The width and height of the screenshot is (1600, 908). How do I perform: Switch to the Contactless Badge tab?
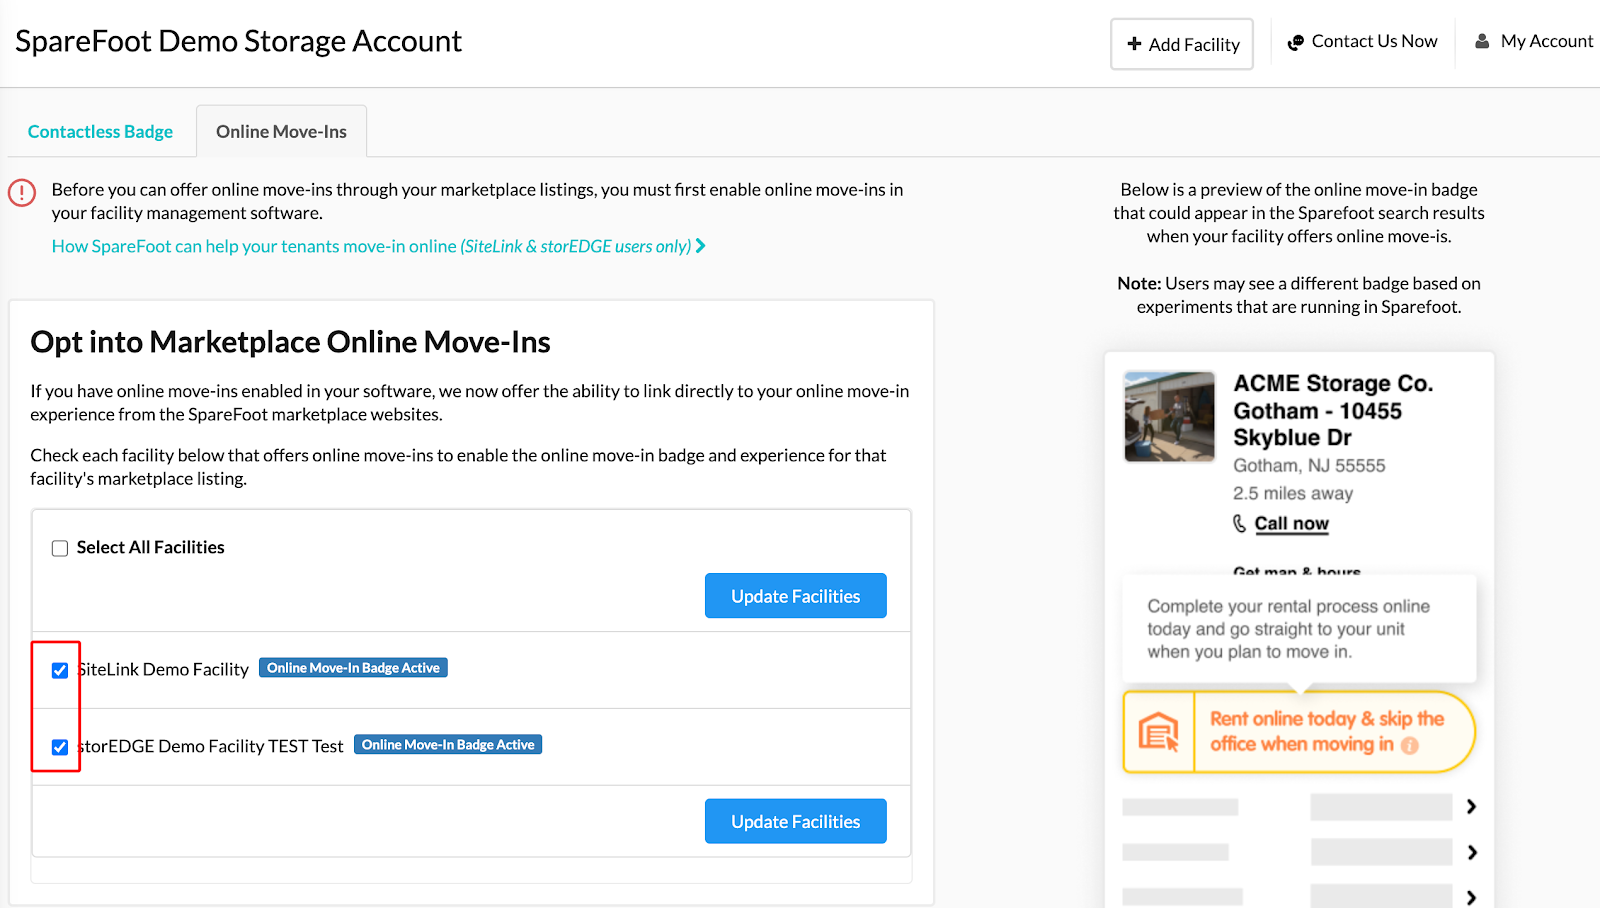100,131
